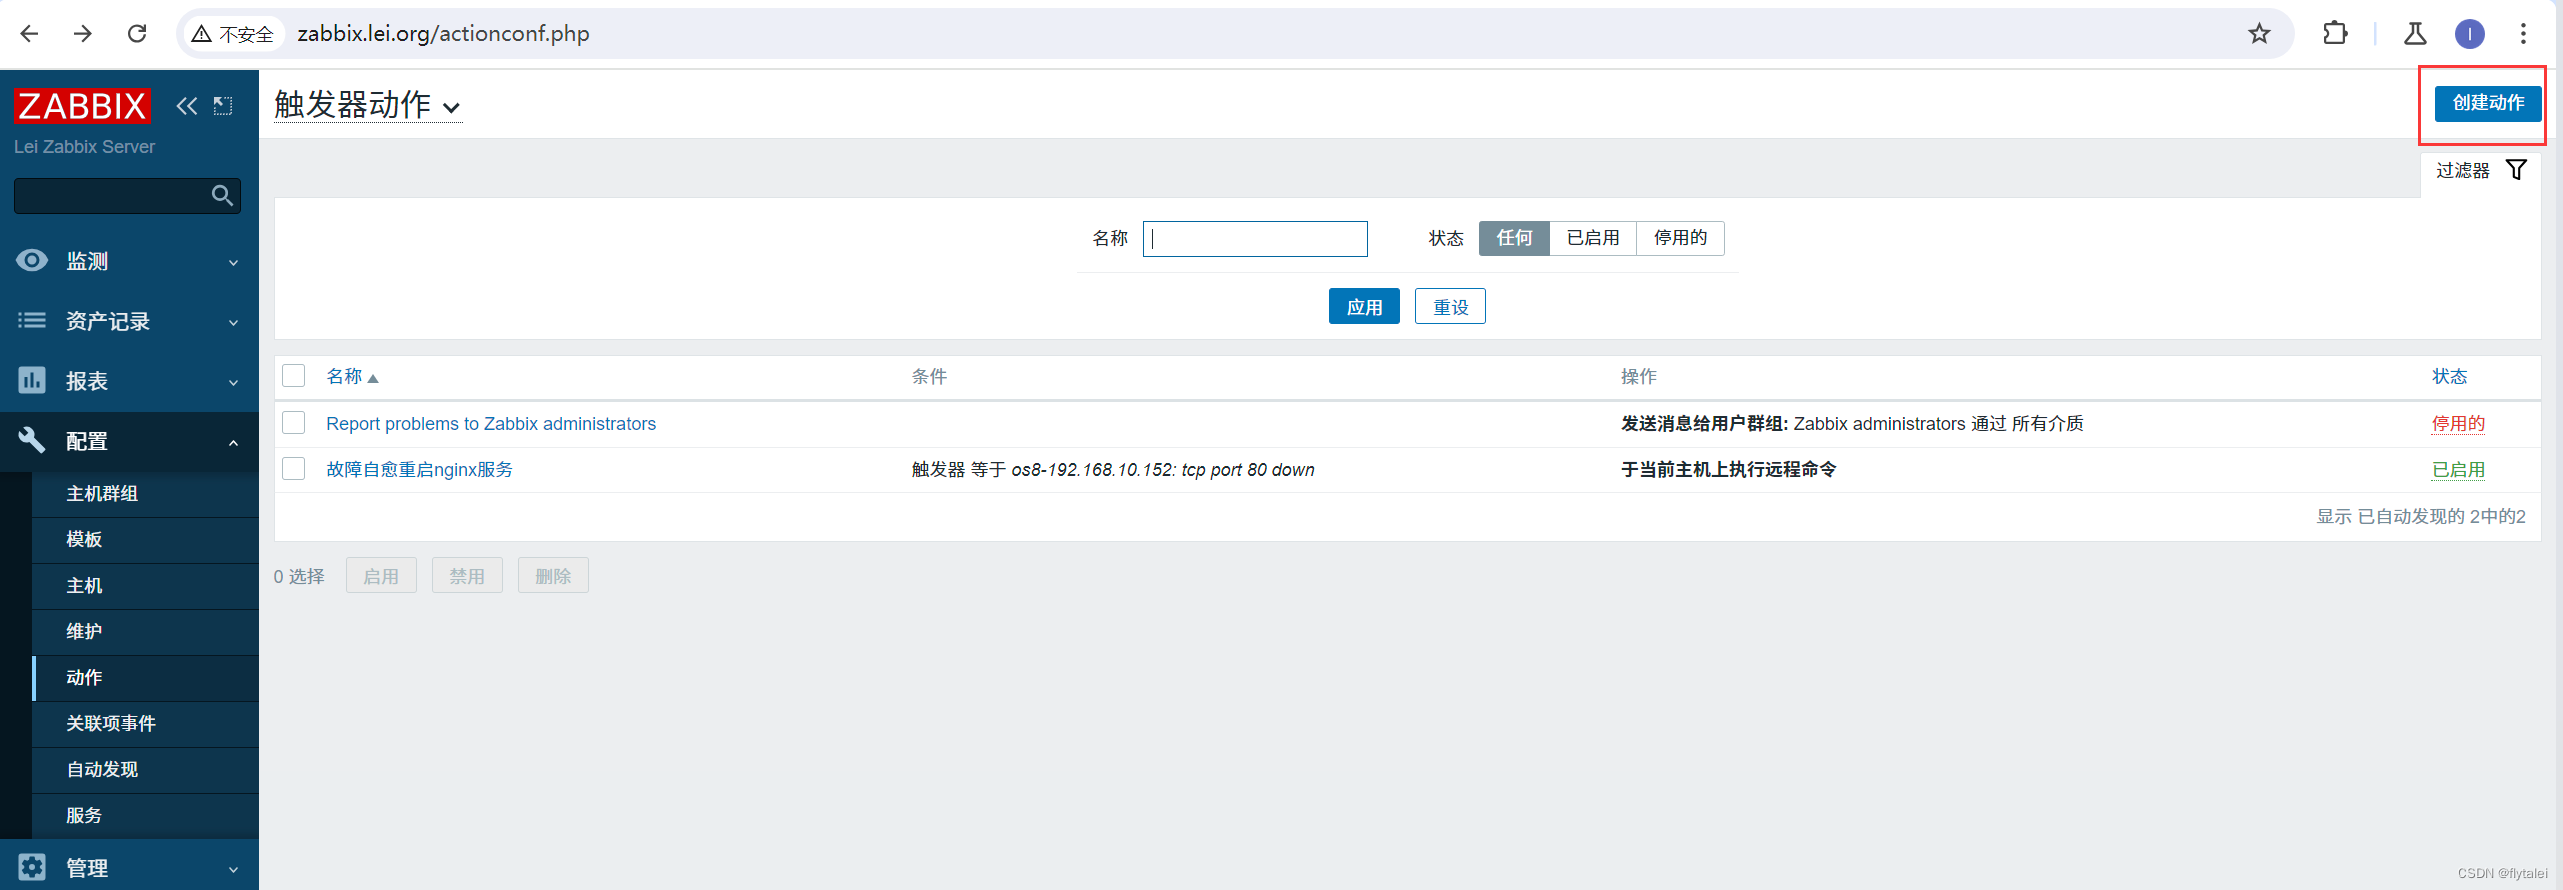The height and width of the screenshot is (890, 2563).
Task: Open 维护 submenu item
Action: click(145, 632)
